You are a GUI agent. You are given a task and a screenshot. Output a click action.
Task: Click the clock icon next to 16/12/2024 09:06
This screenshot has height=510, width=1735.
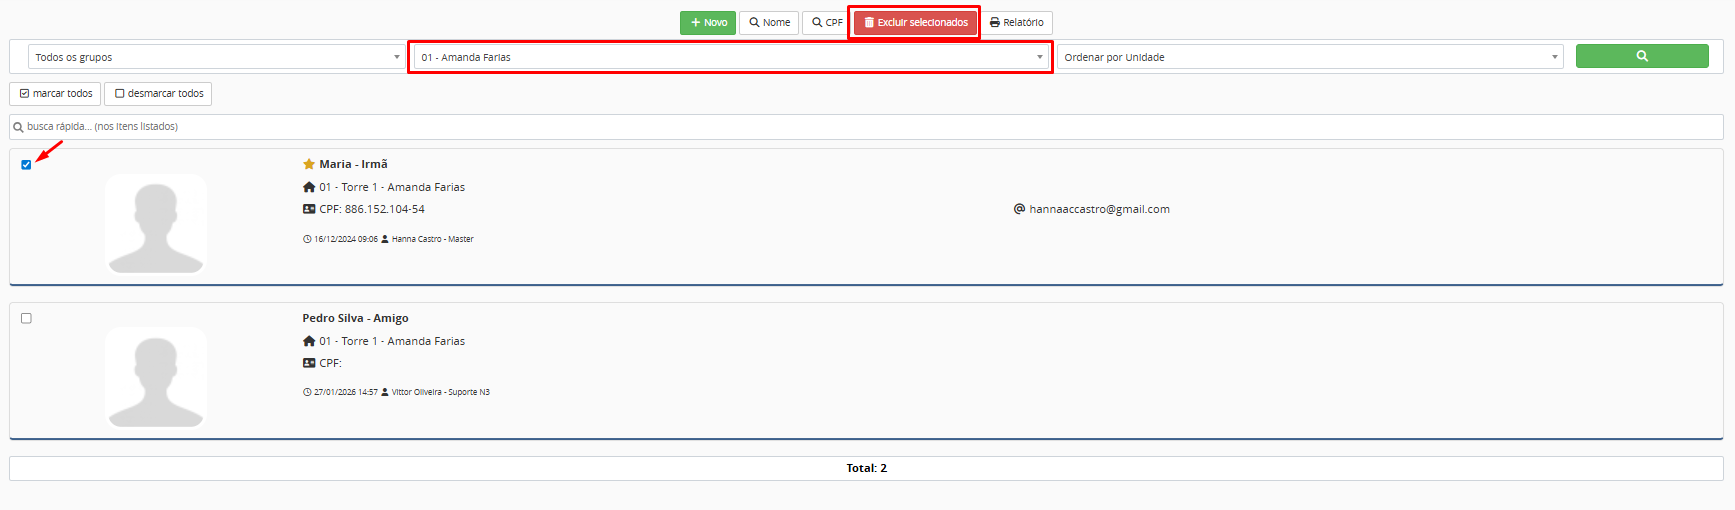point(307,239)
